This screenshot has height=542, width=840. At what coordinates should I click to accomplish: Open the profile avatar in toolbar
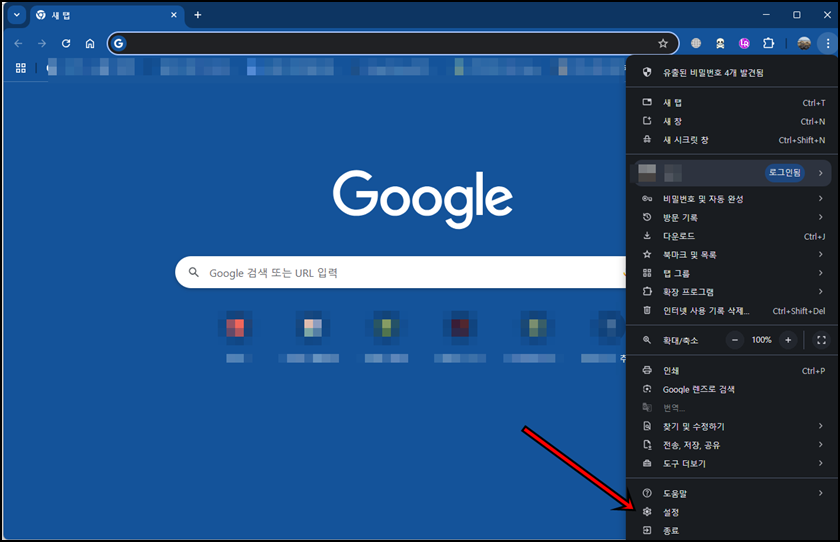[x=804, y=43]
